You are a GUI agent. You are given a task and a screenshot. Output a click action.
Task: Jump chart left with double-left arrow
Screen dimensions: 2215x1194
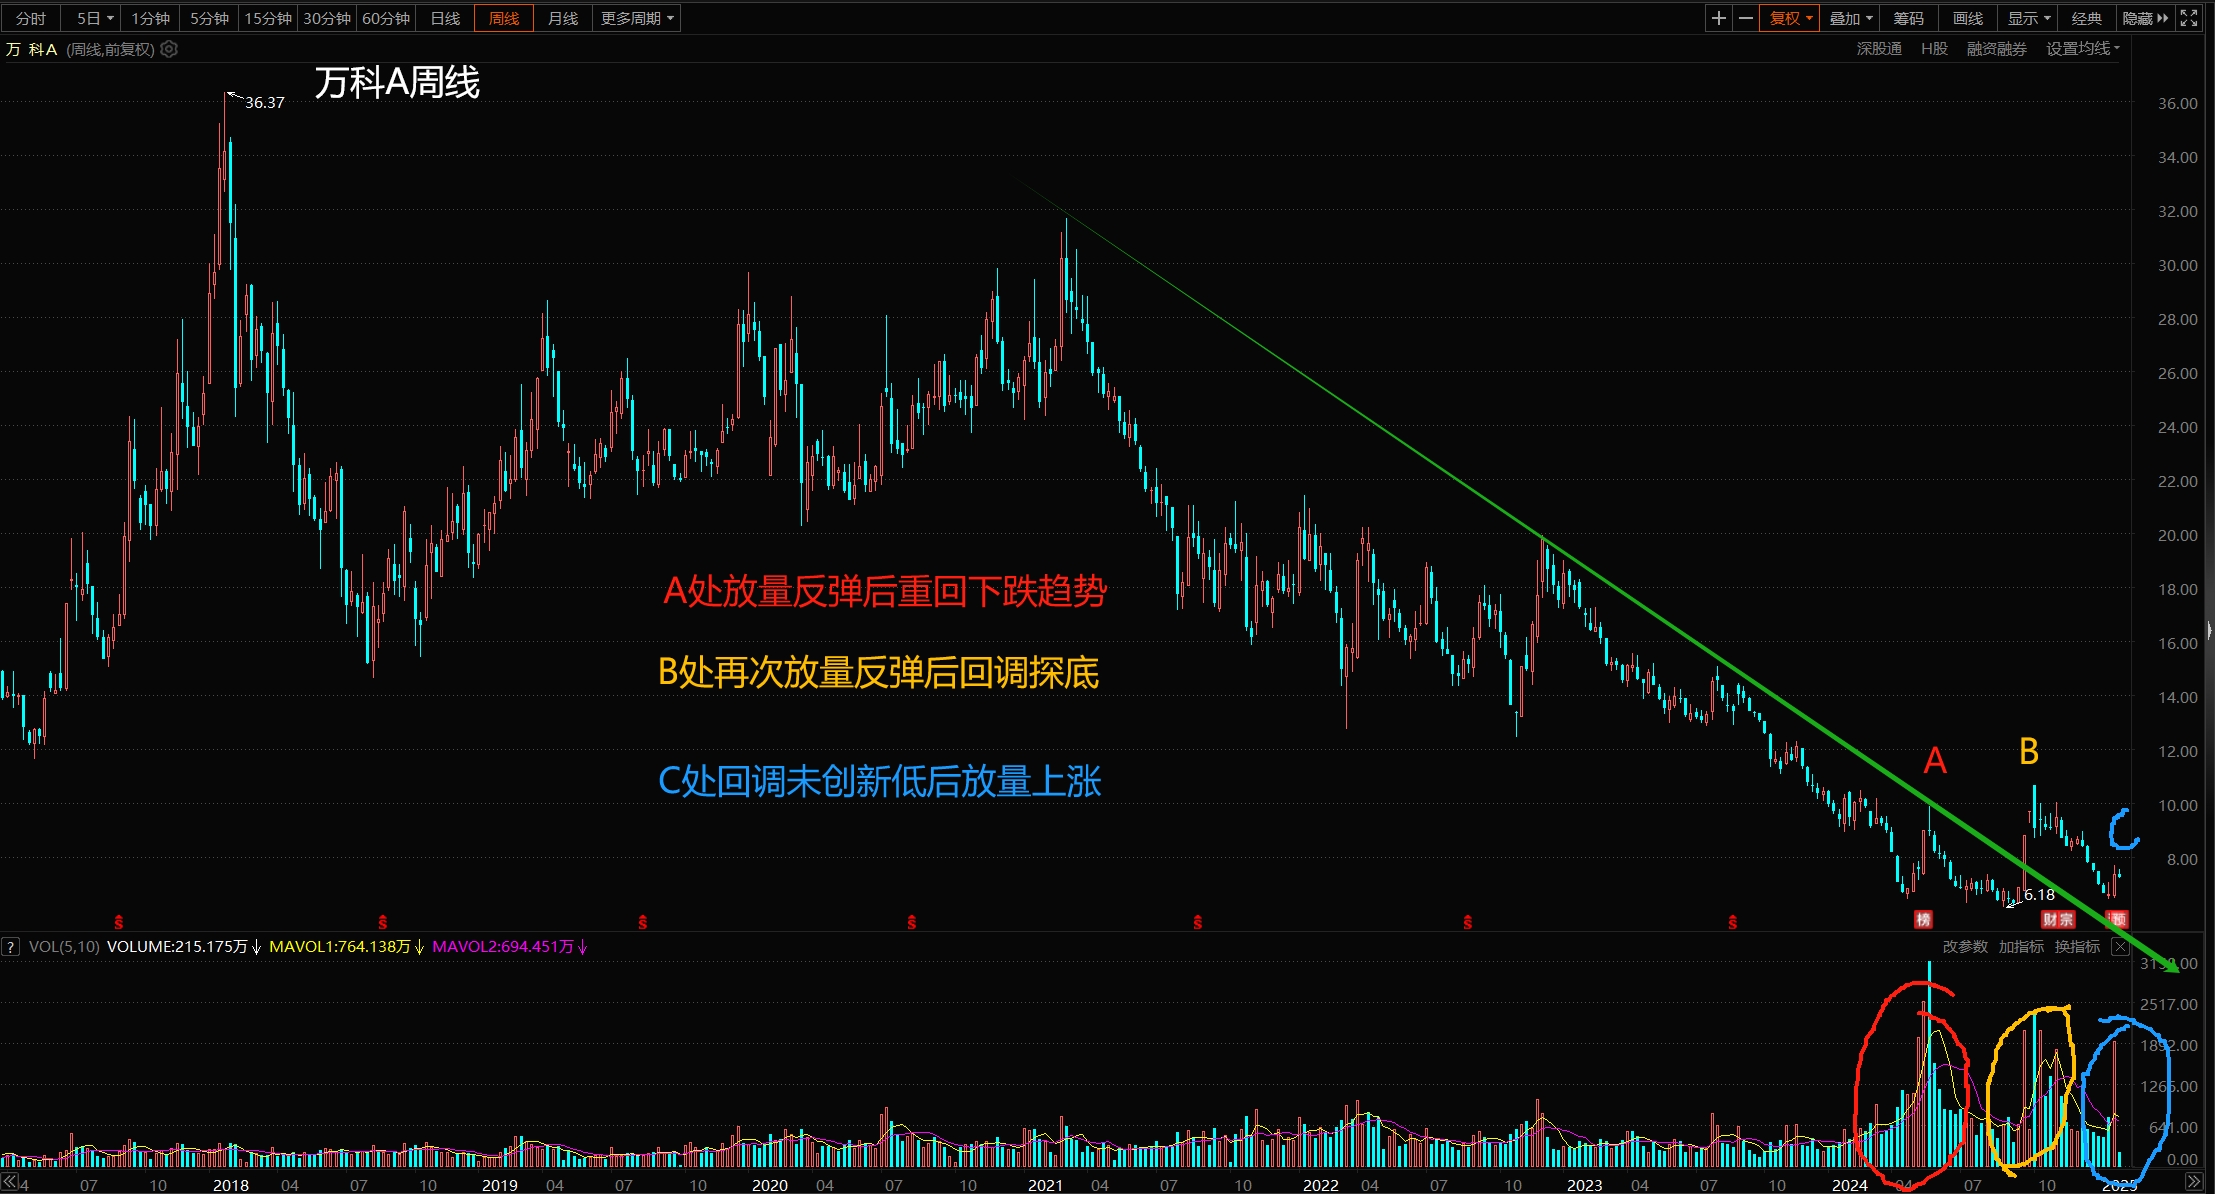coord(10,1183)
